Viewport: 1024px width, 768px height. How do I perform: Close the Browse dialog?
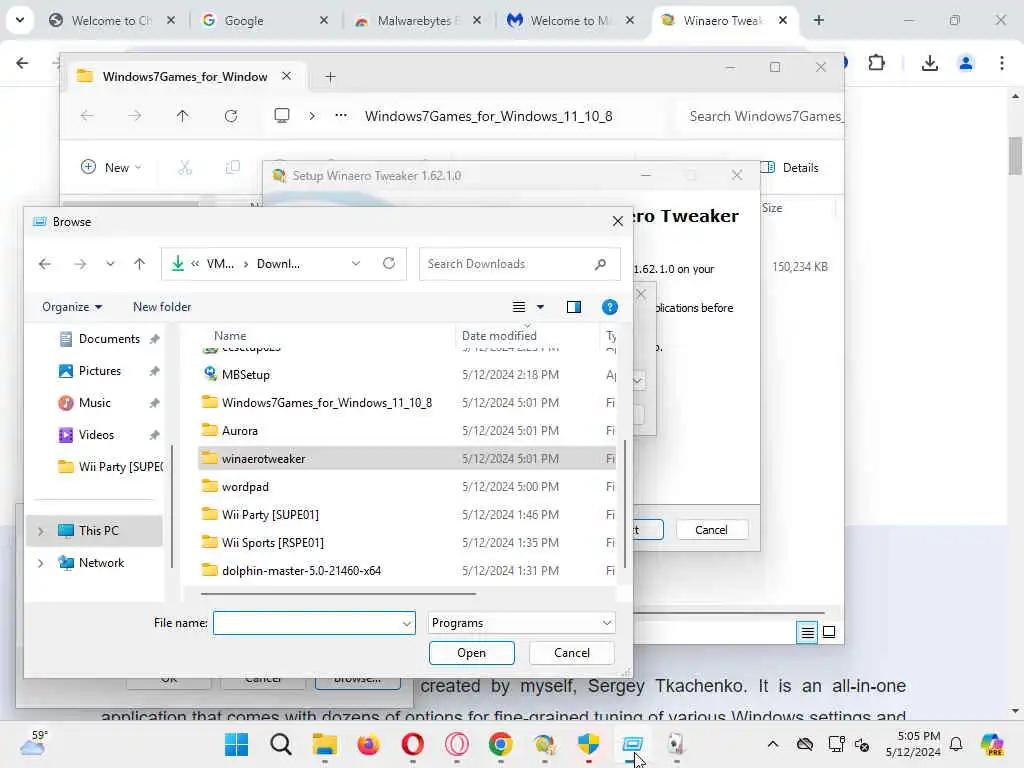(x=617, y=221)
